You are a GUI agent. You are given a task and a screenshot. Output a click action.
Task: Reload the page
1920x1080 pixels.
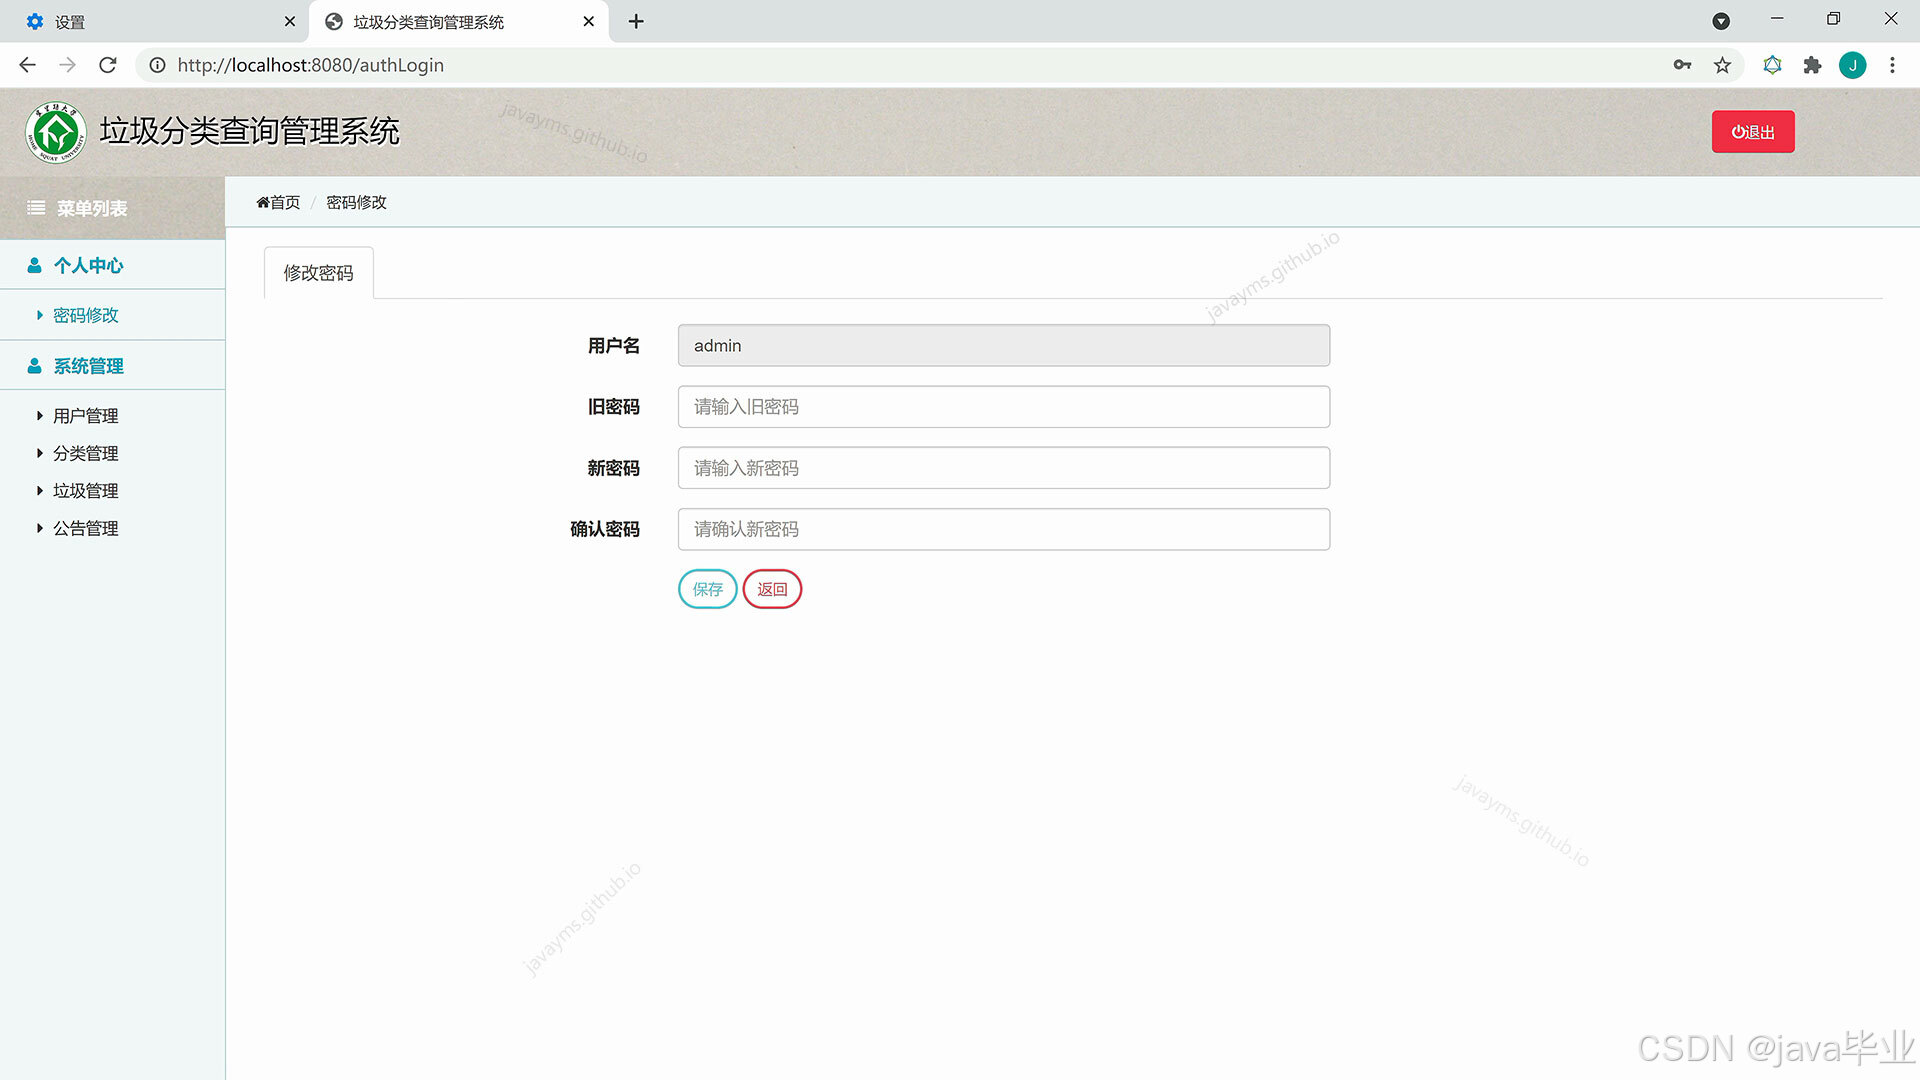point(108,65)
